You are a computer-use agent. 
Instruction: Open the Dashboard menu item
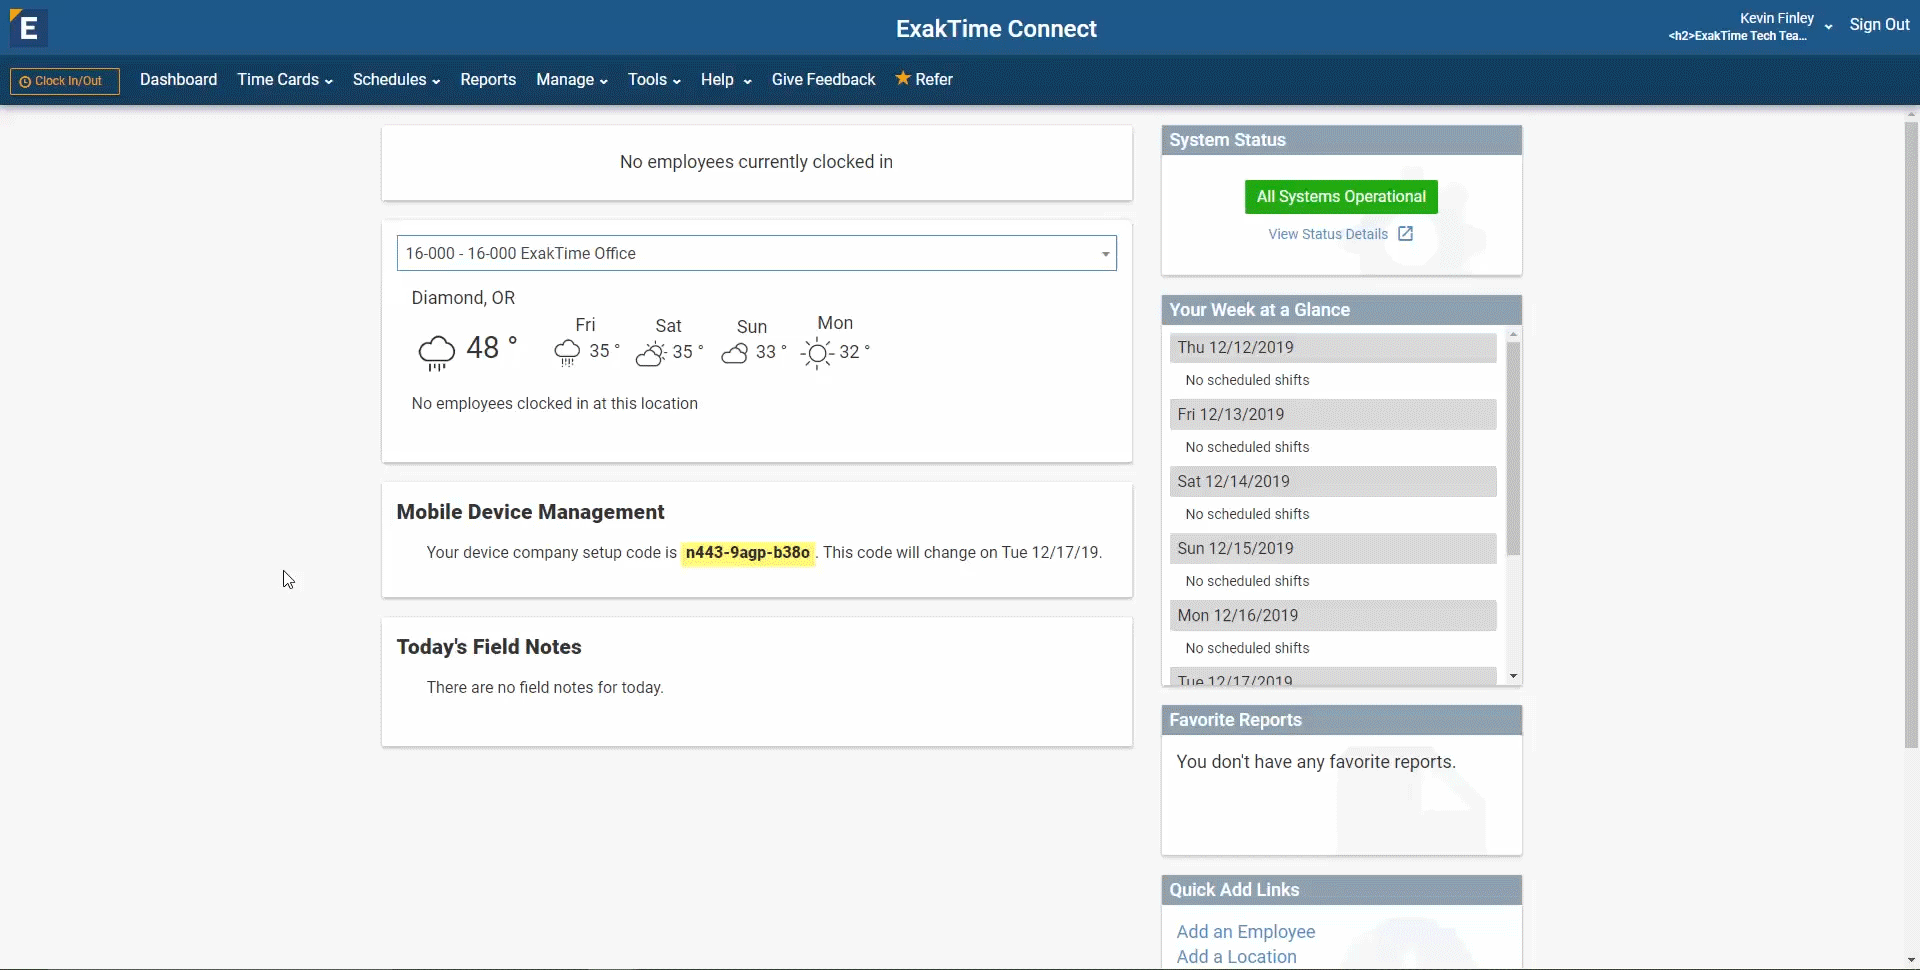tap(178, 80)
